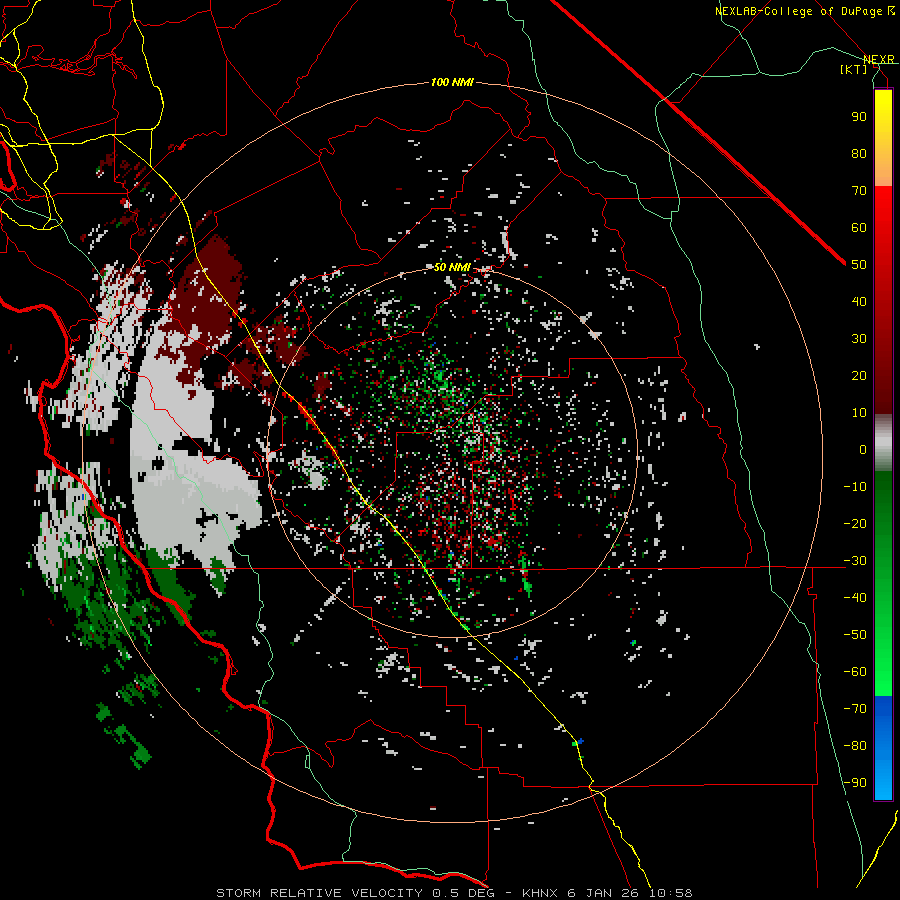Click the NEXR label above the color scale
900x900 pixels.
(879, 59)
